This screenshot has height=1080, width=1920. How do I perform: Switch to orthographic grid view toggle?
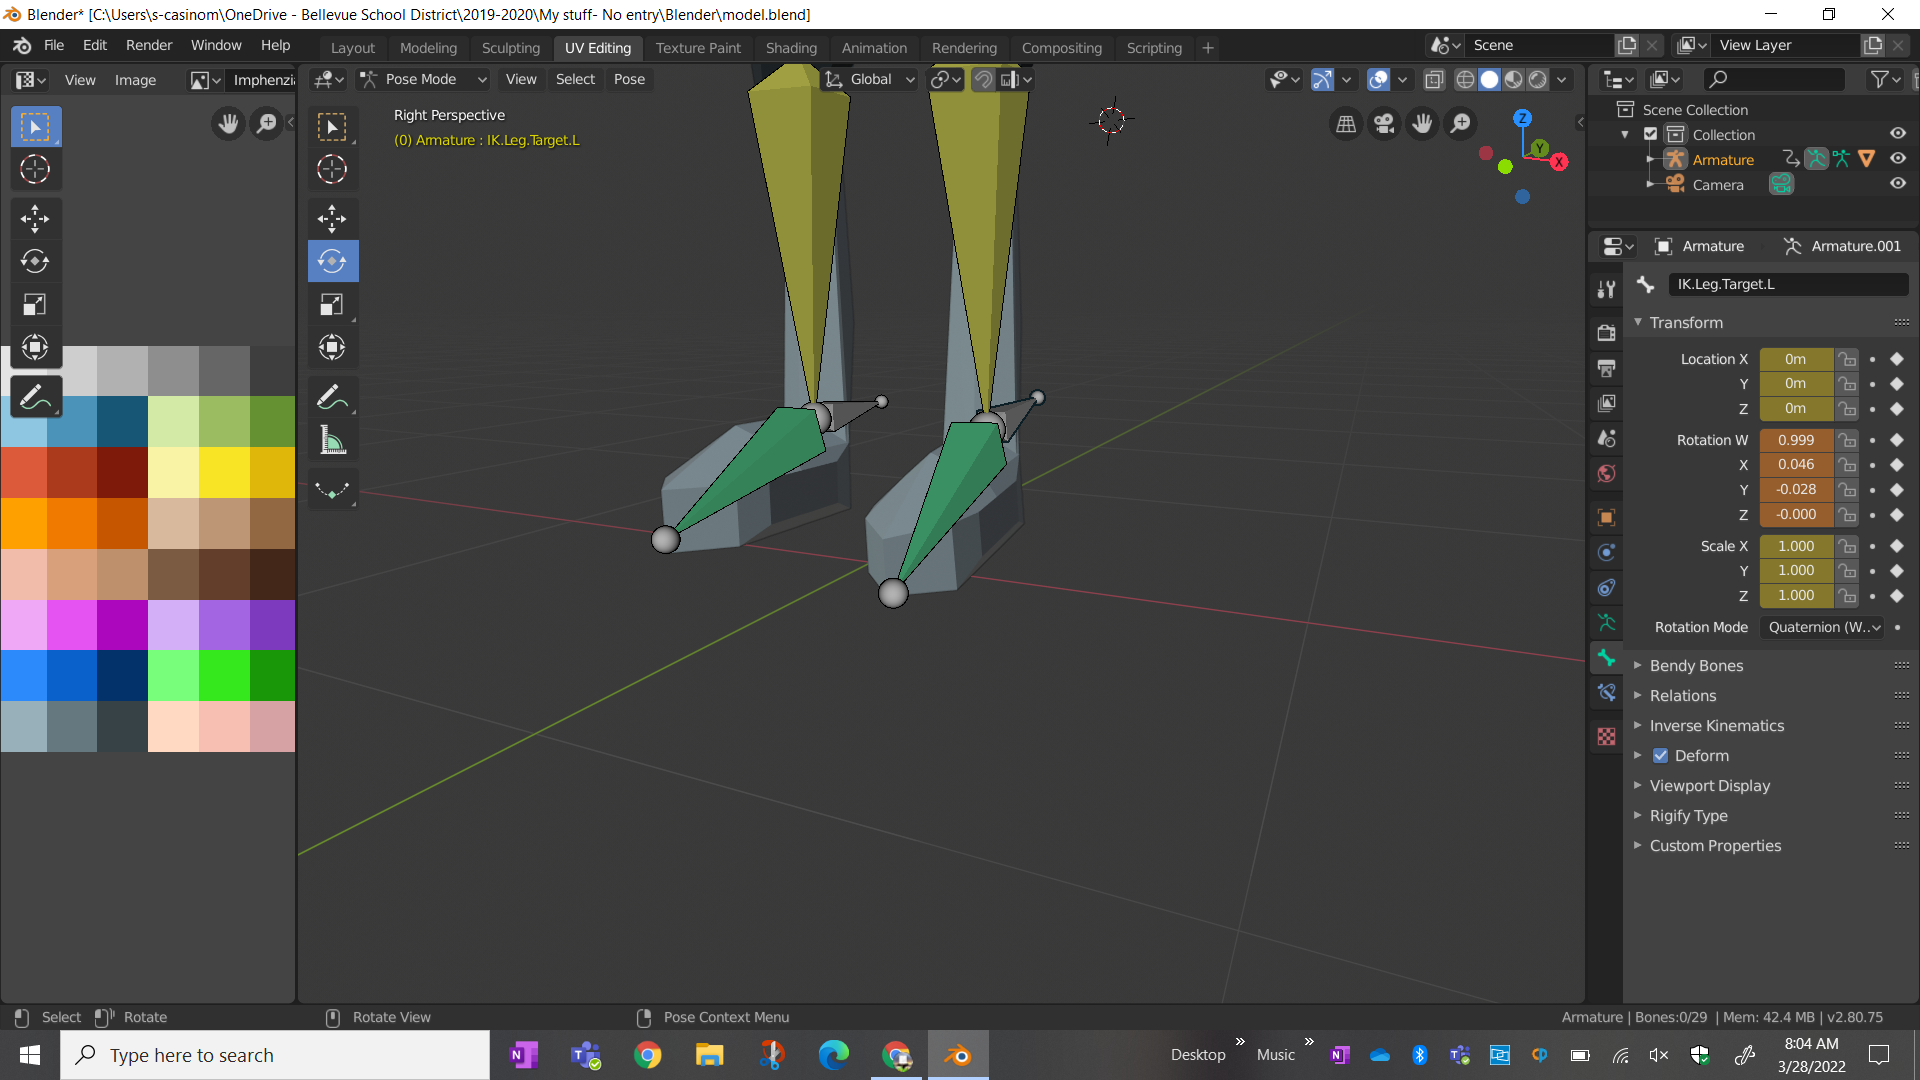tap(1346, 123)
